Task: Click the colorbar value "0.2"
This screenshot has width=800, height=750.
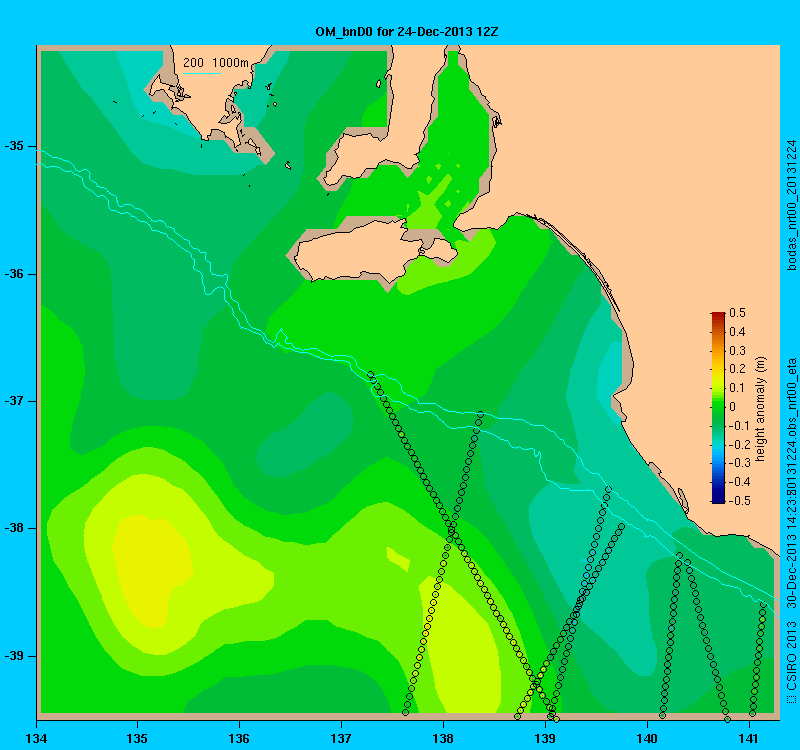Action: 737,369
